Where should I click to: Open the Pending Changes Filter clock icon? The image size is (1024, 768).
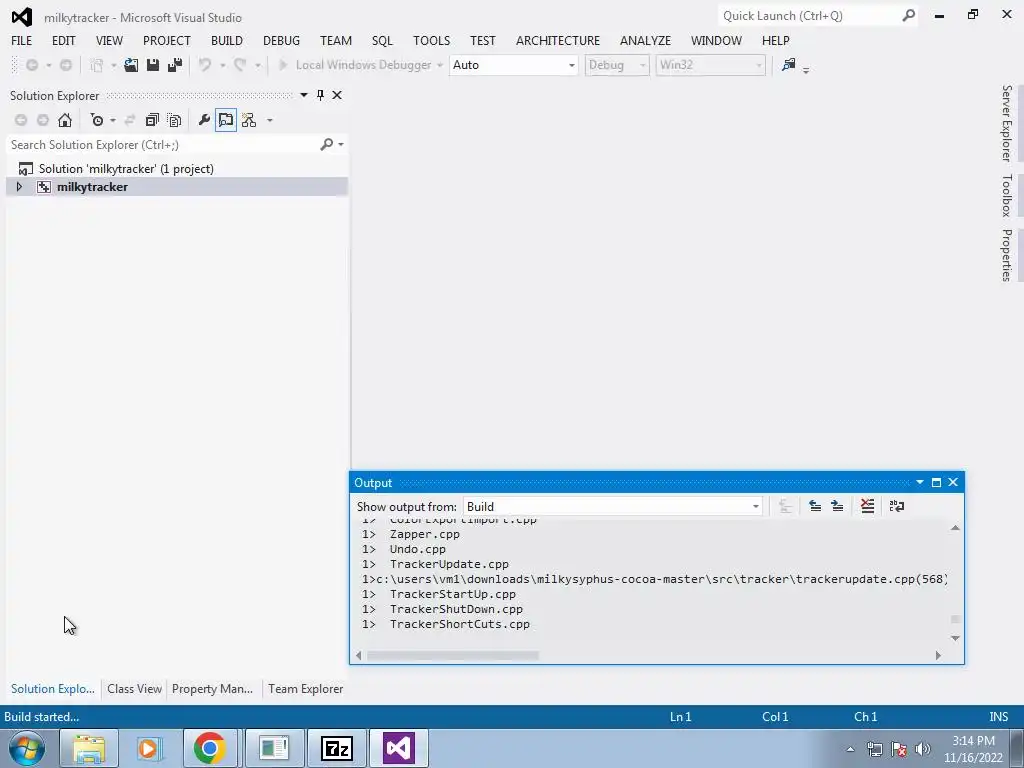tap(97, 120)
